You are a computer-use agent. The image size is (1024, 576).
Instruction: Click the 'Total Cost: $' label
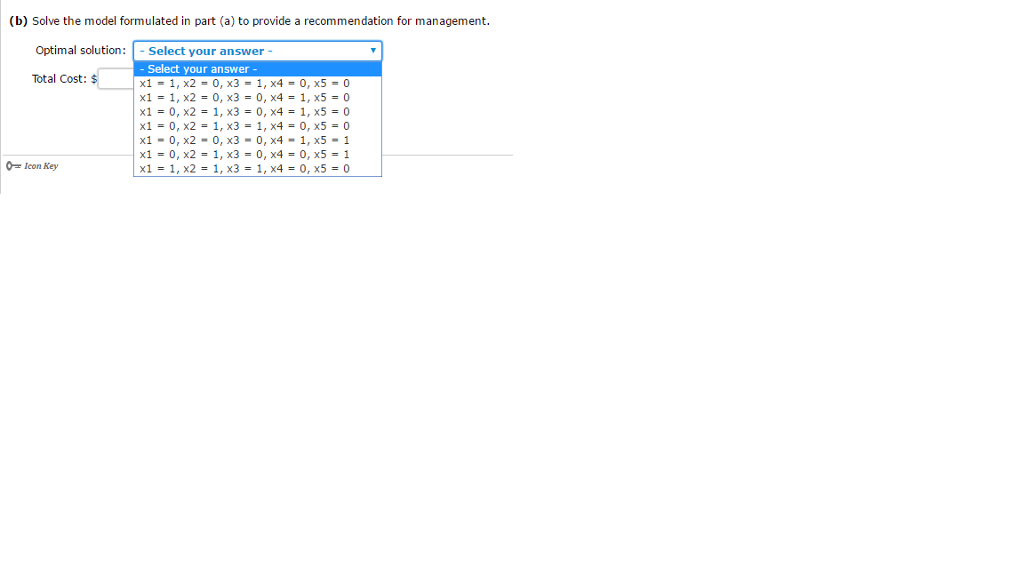tap(64, 79)
